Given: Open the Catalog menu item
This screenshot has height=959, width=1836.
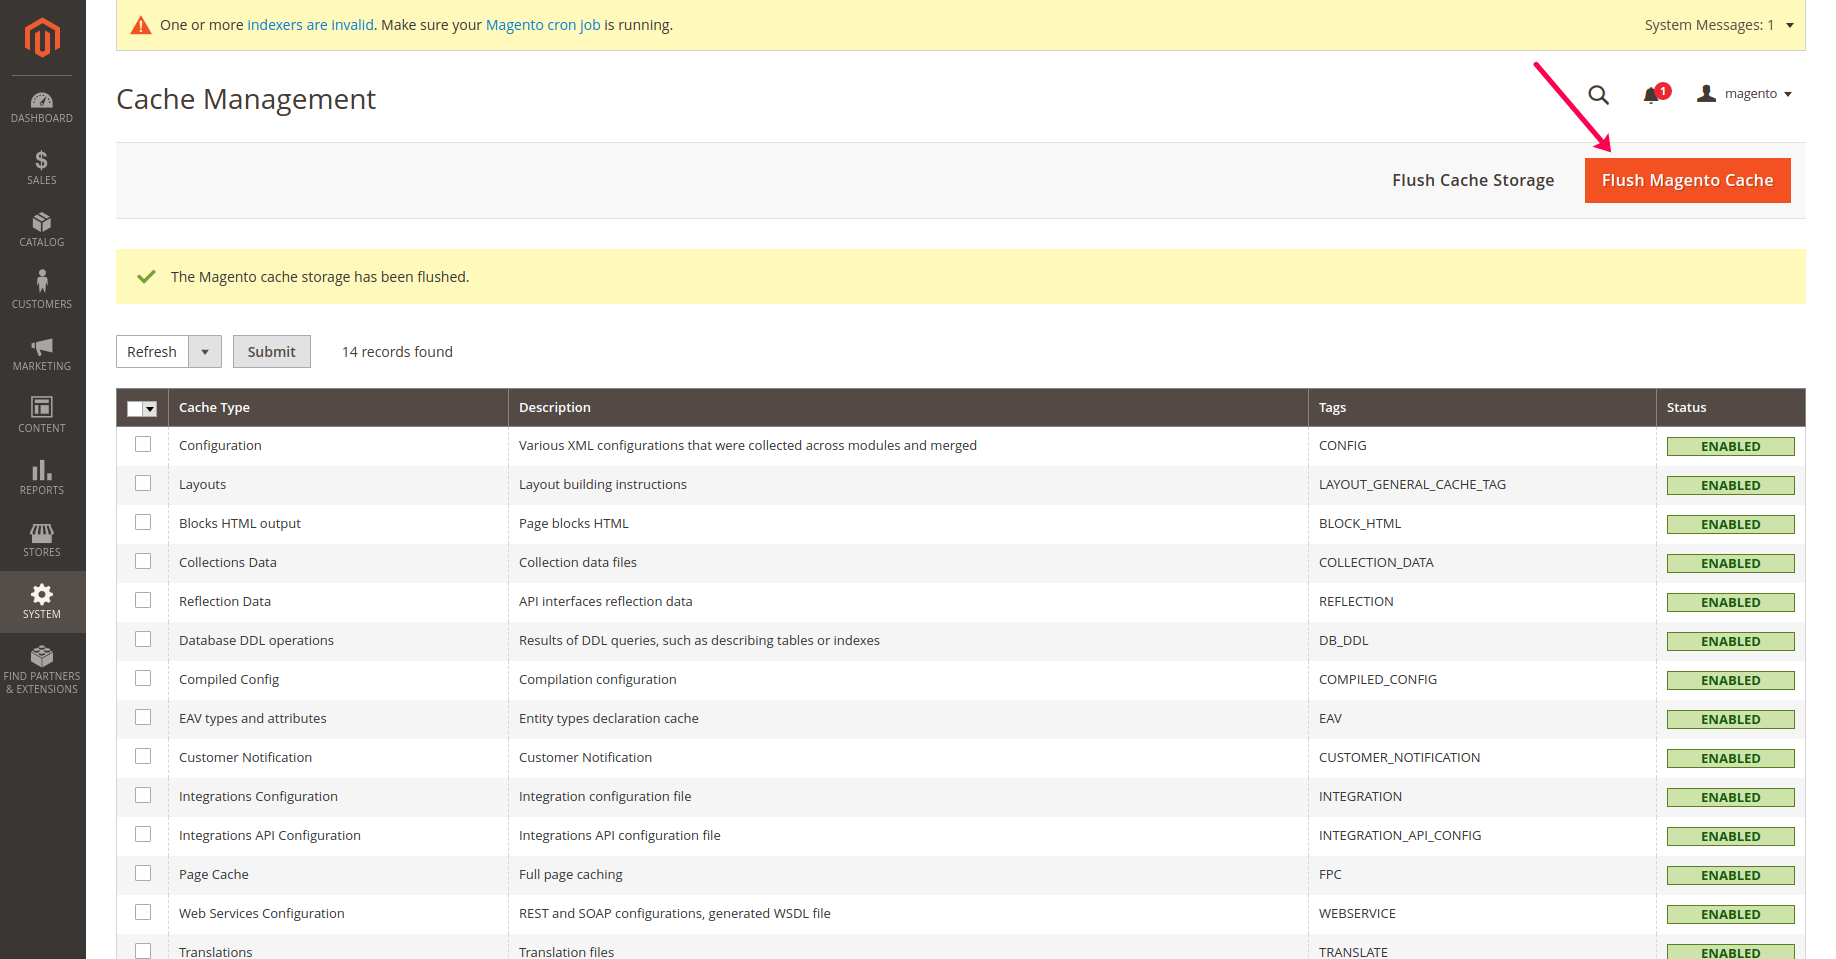Looking at the screenshot, I should 42,230.
